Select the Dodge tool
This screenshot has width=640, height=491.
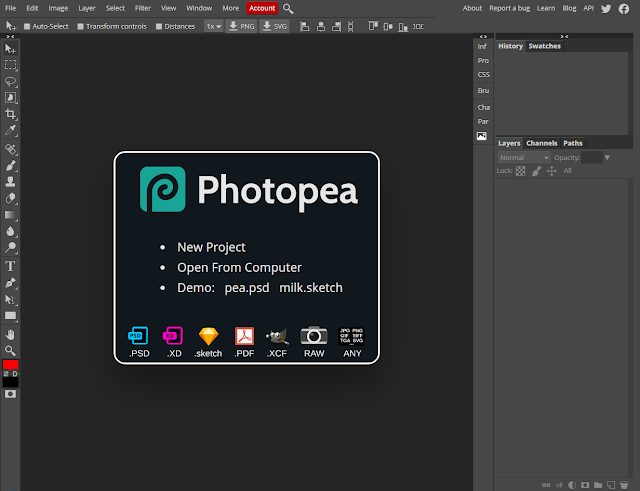10,247
